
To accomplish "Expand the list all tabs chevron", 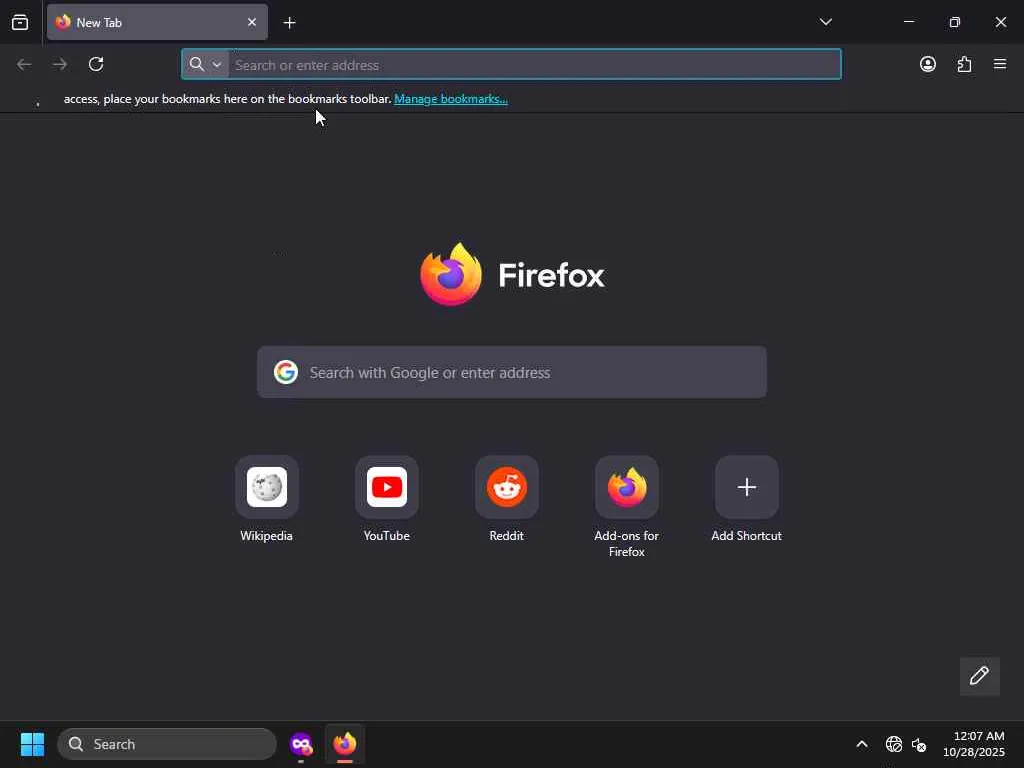I will point(825,22).
